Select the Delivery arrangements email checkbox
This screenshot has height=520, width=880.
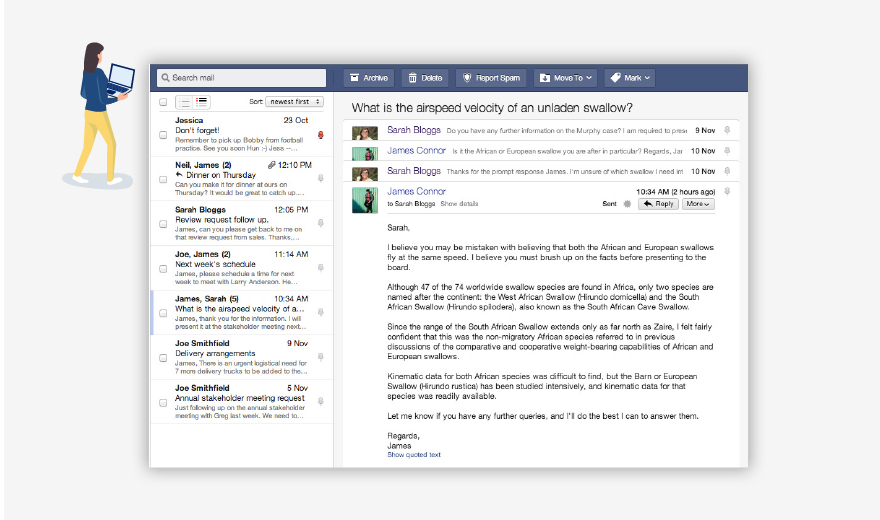click(163, 357)
